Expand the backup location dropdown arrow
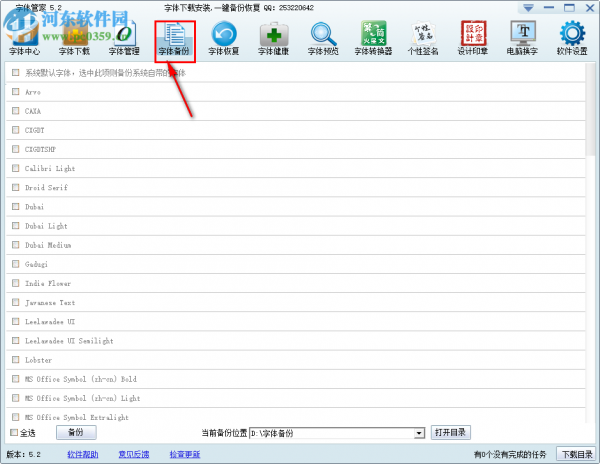The width and height of the screenshot is (600, 464). coord(419,433)
